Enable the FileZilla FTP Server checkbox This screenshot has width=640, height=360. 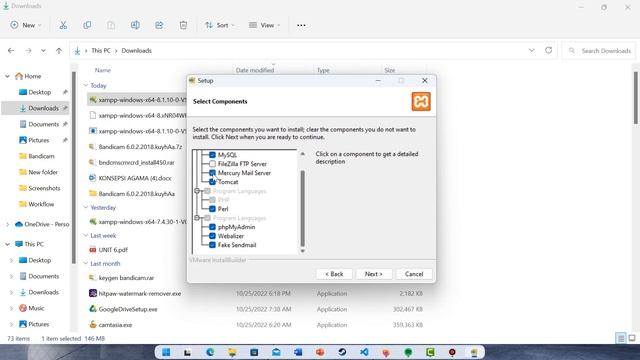pyautogui.click(x=212, y=164)
